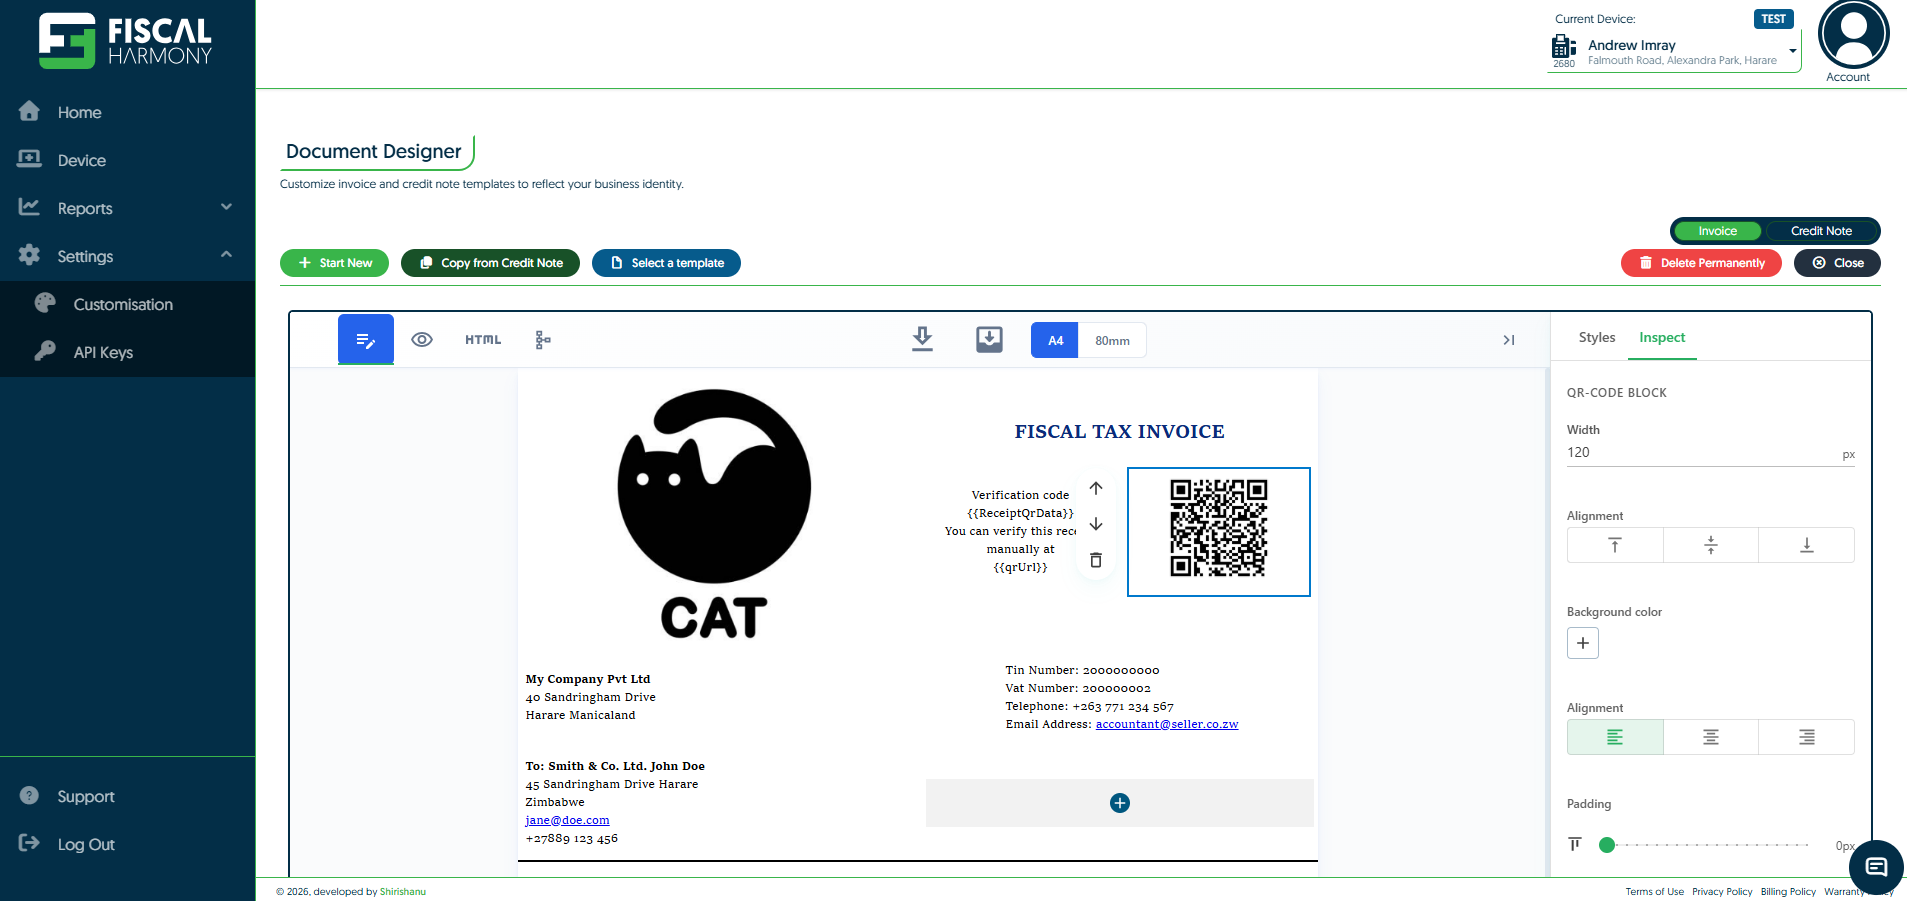
Task: Click Delete Permanently button
Action: coord(1701,263)
